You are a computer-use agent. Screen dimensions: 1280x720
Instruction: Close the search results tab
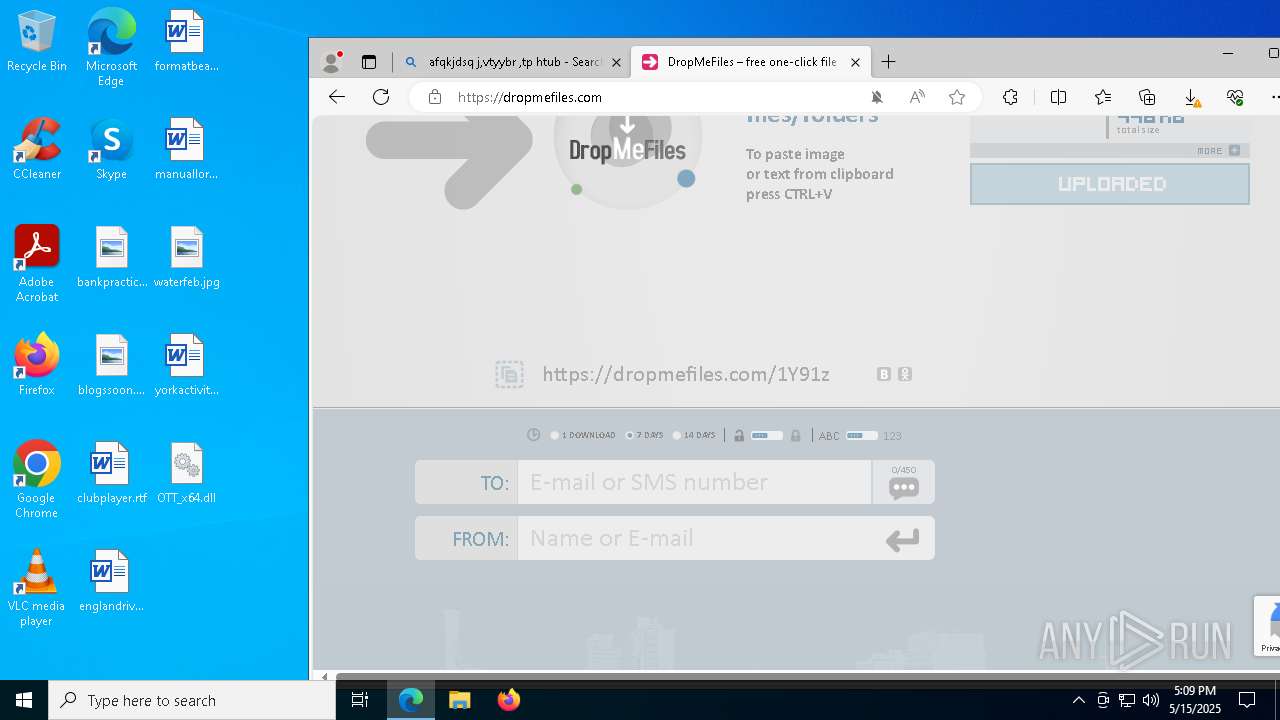click(616, 62)
